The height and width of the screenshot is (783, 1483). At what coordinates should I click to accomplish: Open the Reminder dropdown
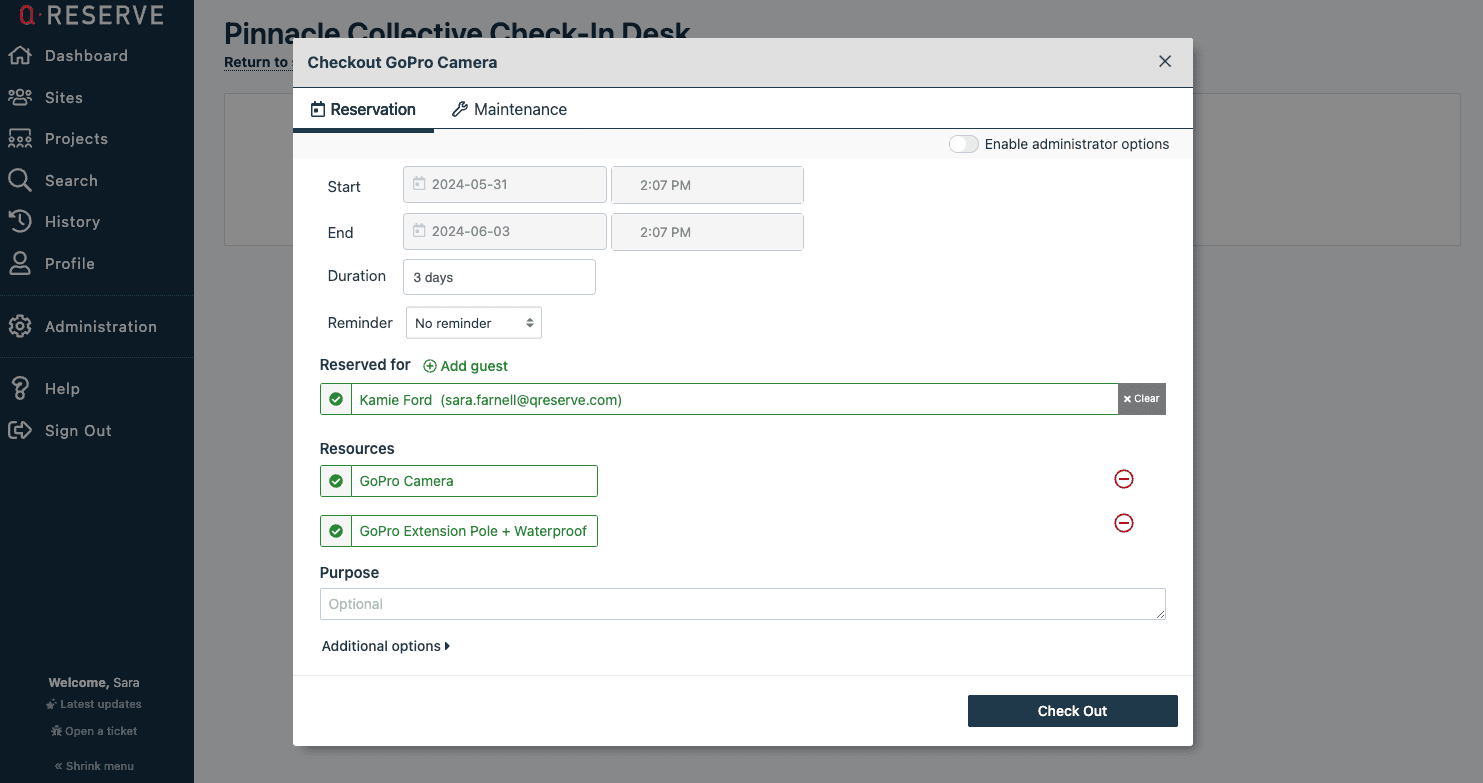[474, 323]
